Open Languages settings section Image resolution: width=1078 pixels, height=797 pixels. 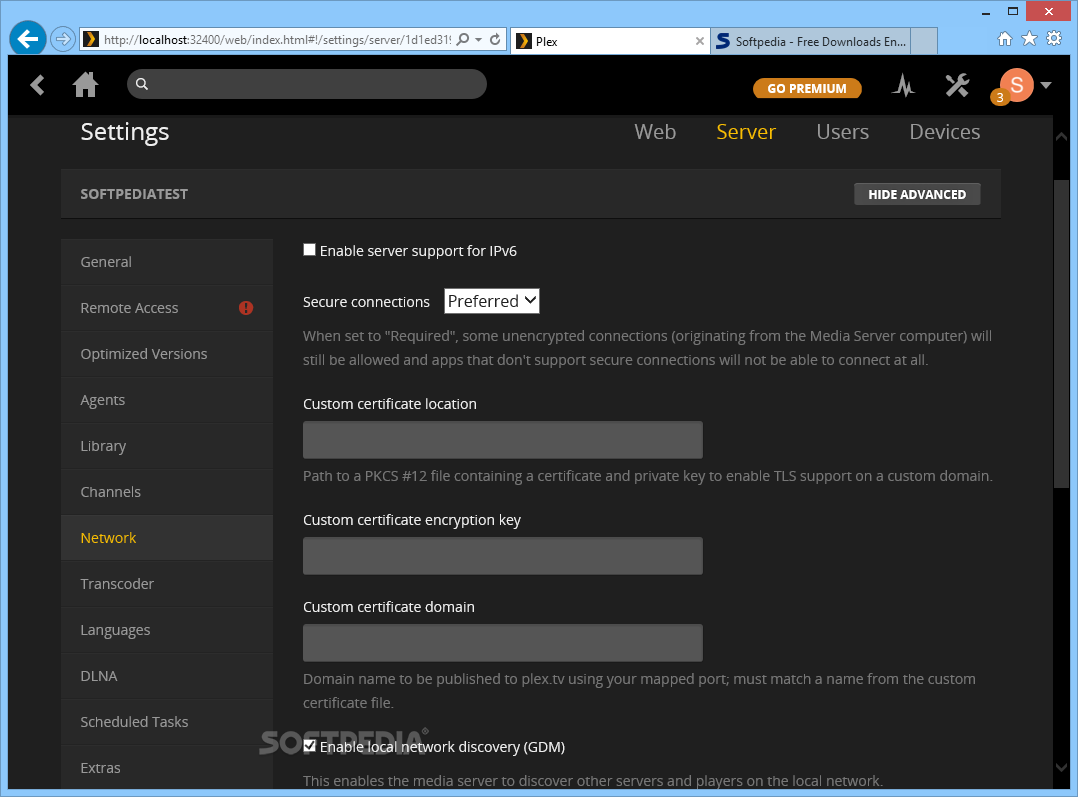(x=167, y=630)
